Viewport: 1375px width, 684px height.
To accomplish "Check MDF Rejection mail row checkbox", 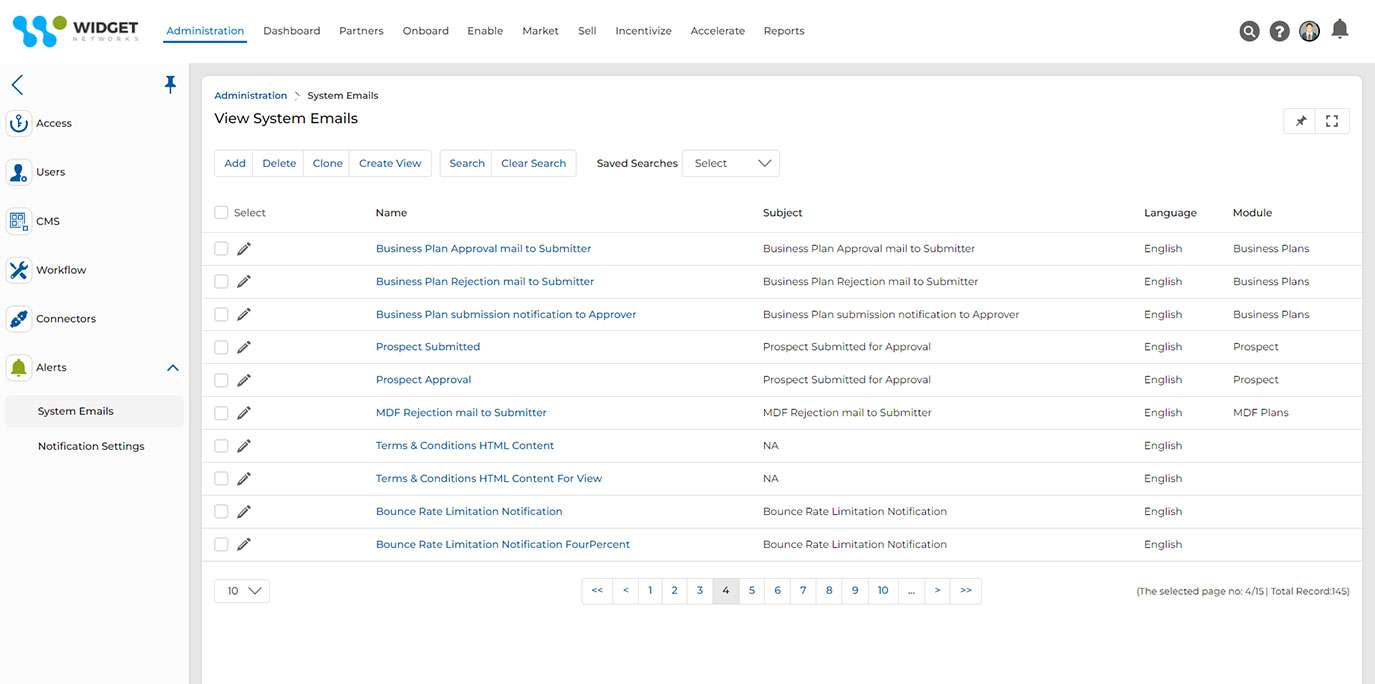I will point(221,412).
